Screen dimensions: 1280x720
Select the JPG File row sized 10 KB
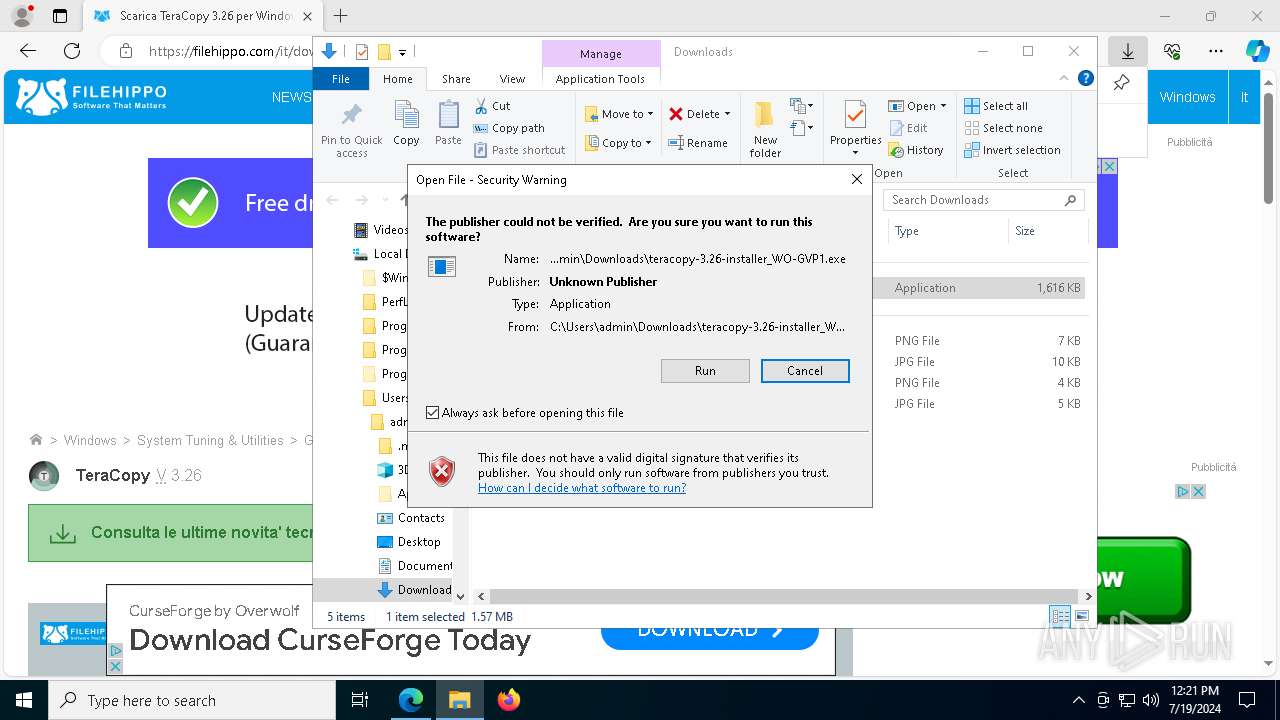pos(979,362)
